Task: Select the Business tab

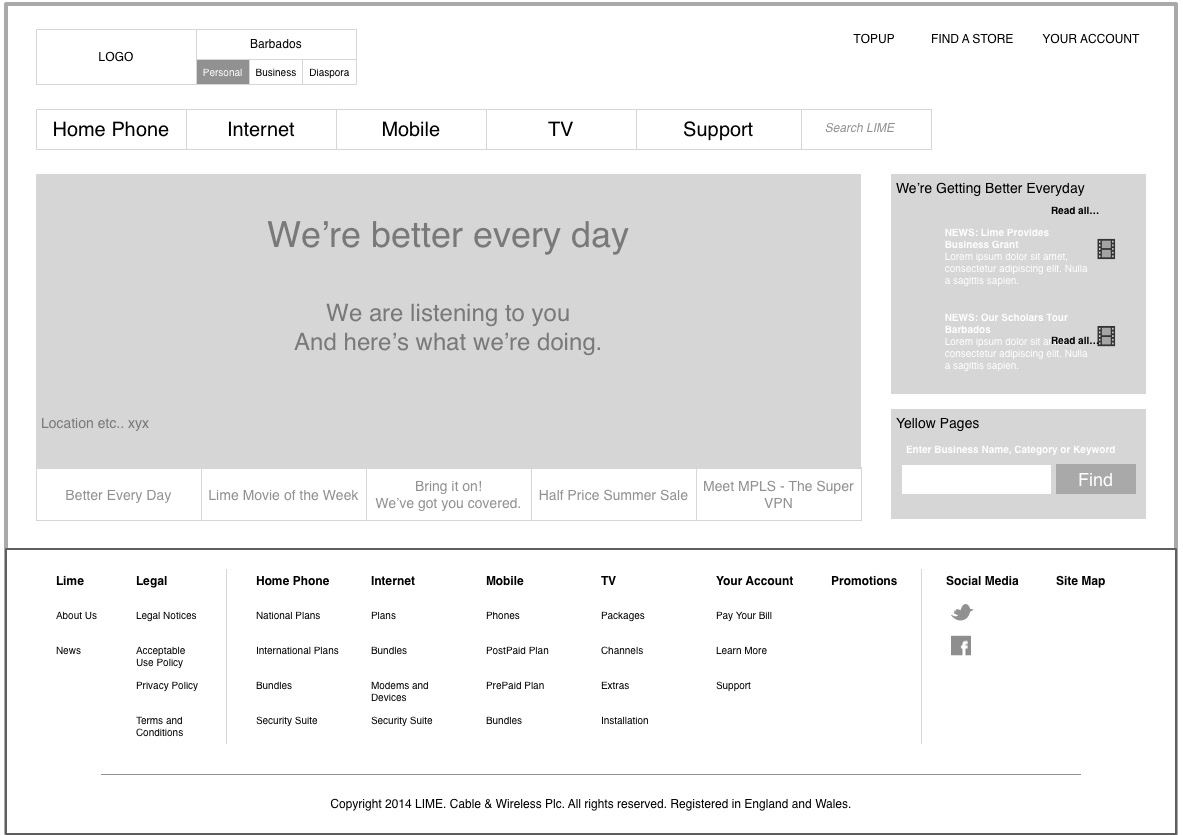Action: pyautogui.click(x=275, y=72)
